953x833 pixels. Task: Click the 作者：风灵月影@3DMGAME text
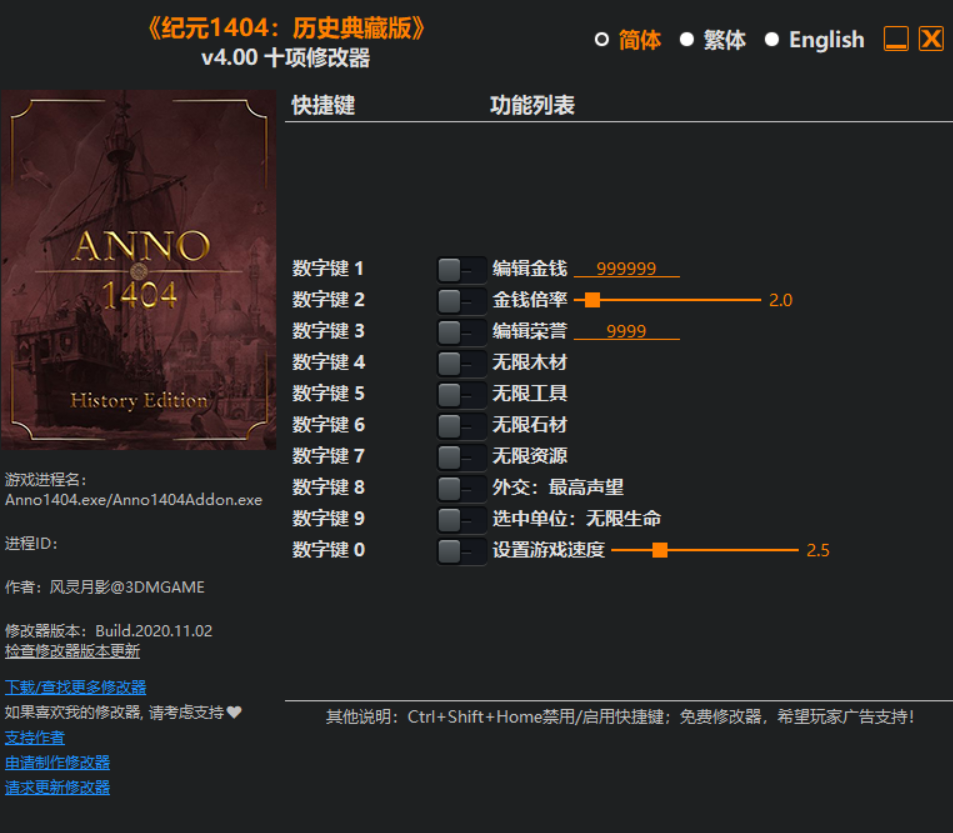pyautogui.click(x=105, y=587)
